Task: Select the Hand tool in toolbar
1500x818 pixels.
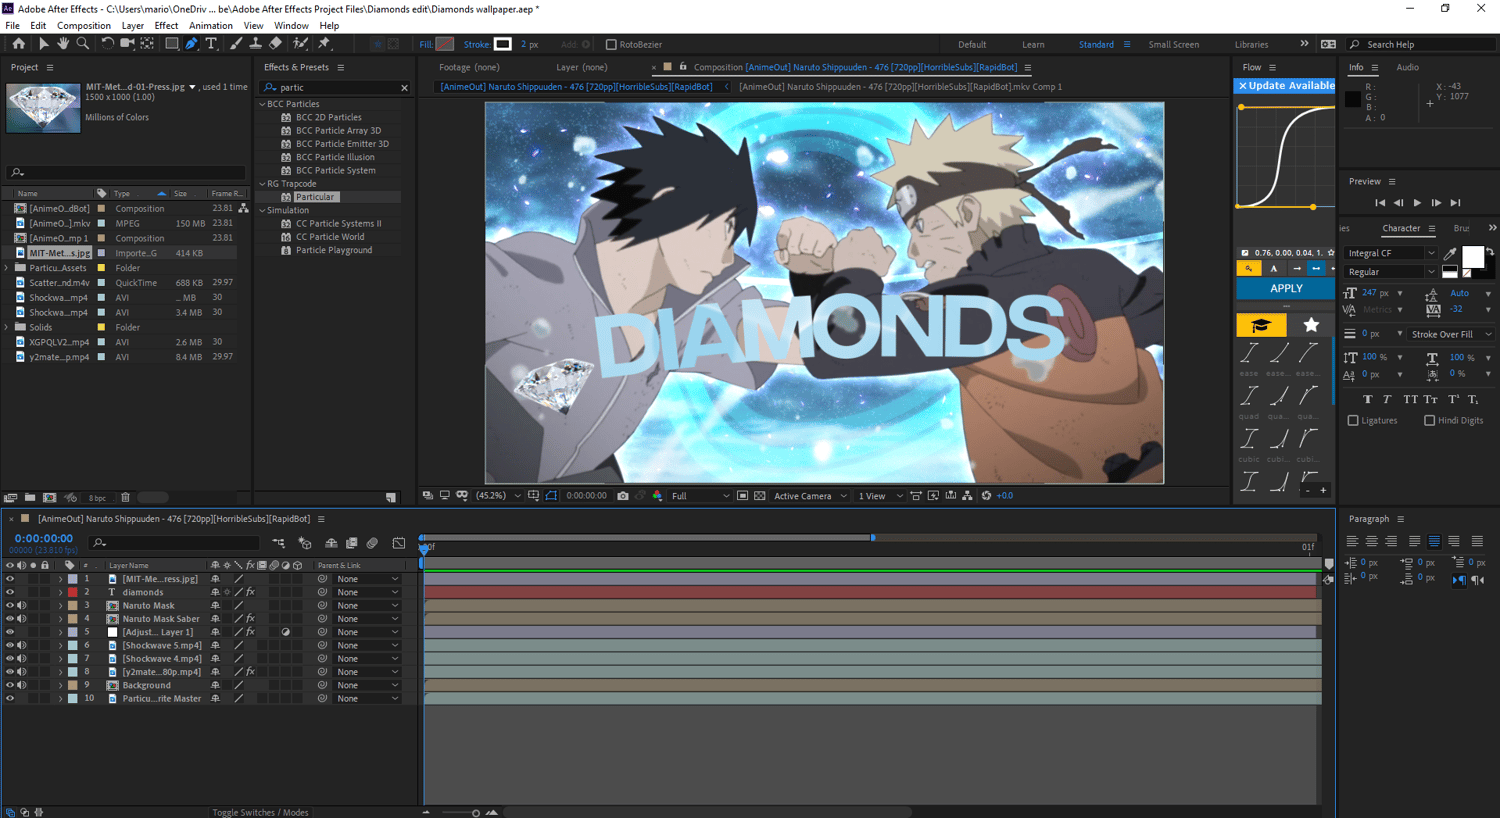Action: click(x=63, y=44)
